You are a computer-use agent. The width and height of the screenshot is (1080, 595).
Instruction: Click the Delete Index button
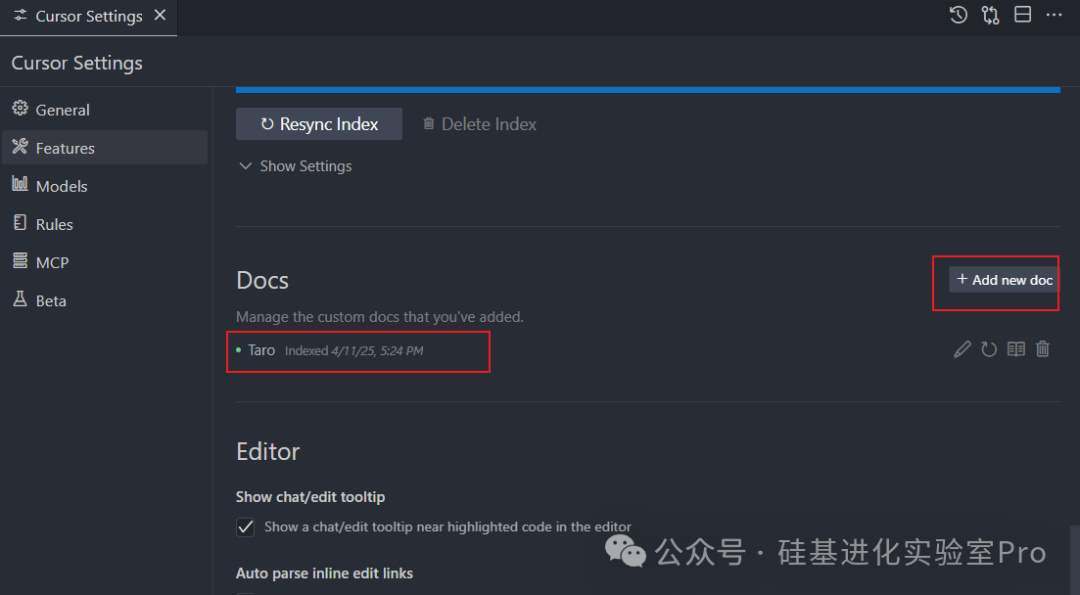pos(479,124)
